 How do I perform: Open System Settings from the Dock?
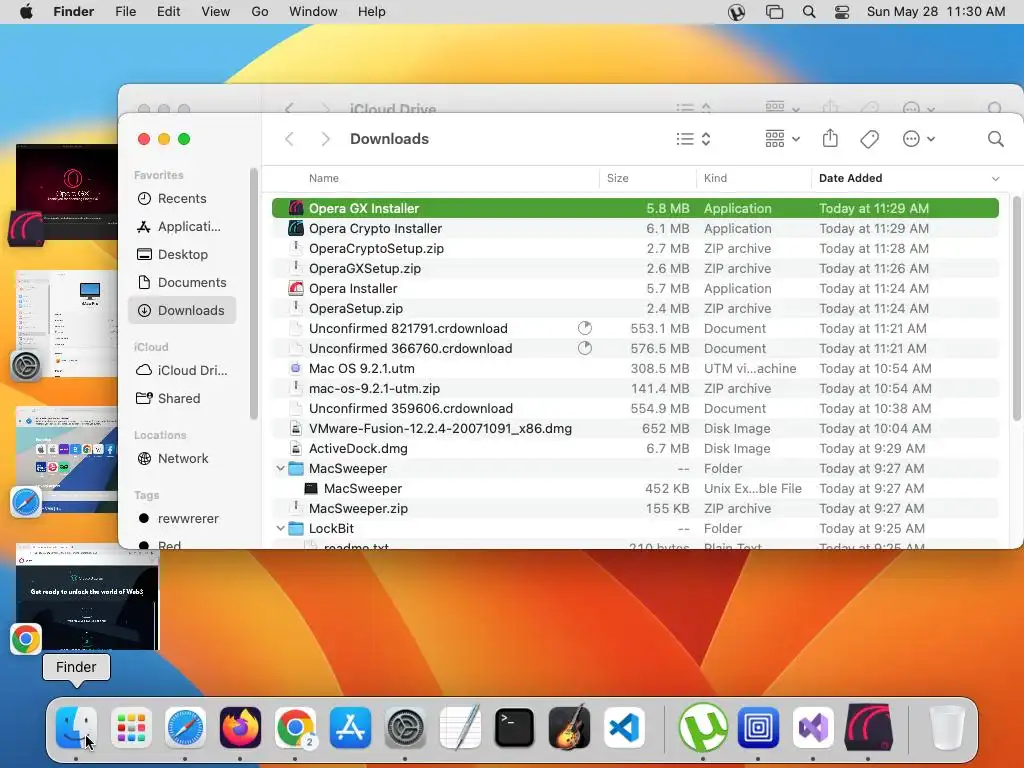[405, 727]
